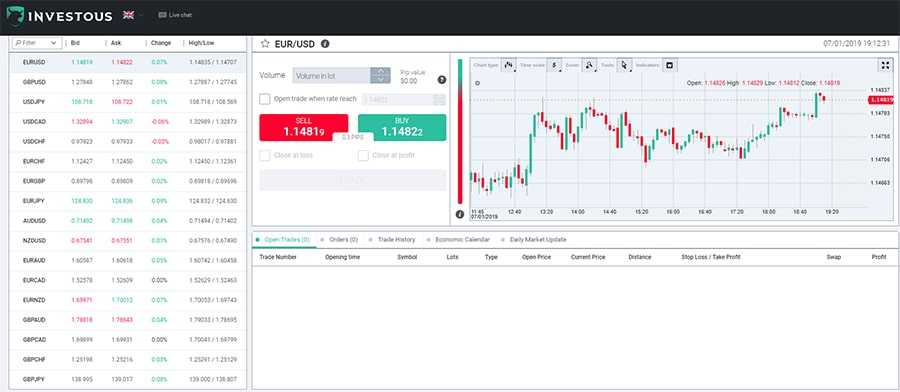This screenshot has width=900, height=392.
Task: Select the GBPCAD instrument row
Action: click(128, 340)
